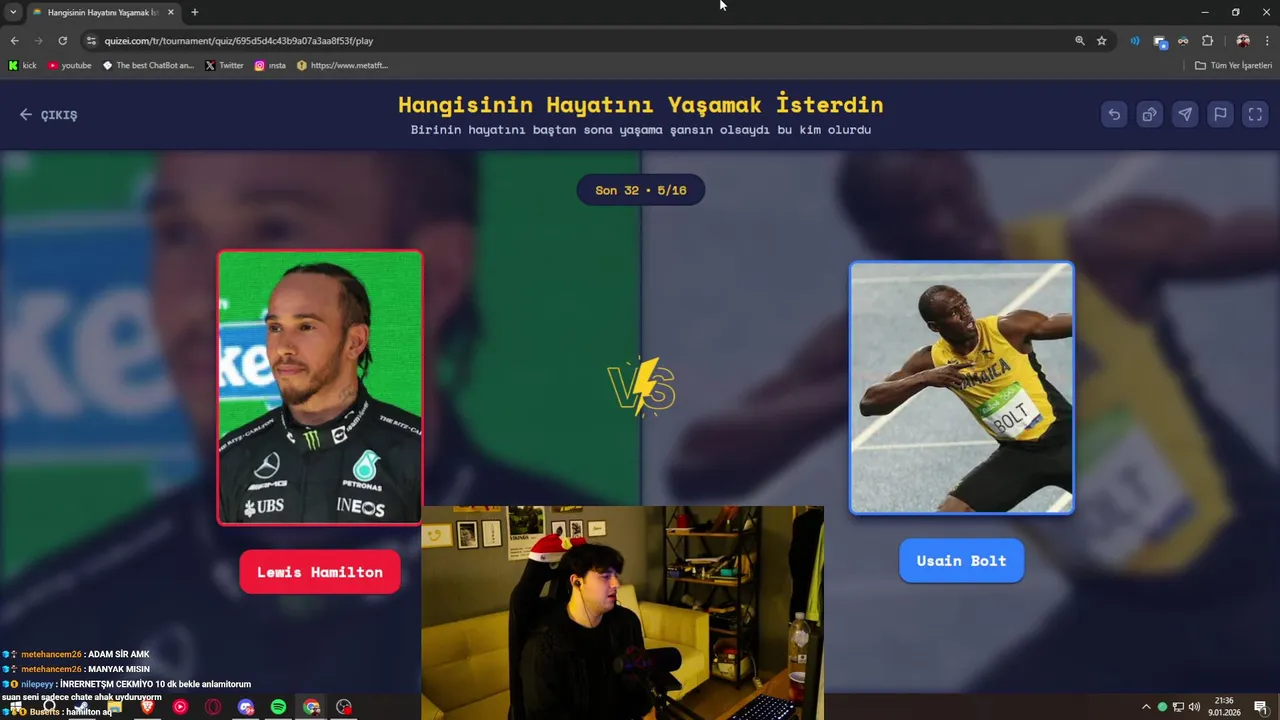Open the notification center icon
1280x720 pixels.
click(x=1262, y=707)
